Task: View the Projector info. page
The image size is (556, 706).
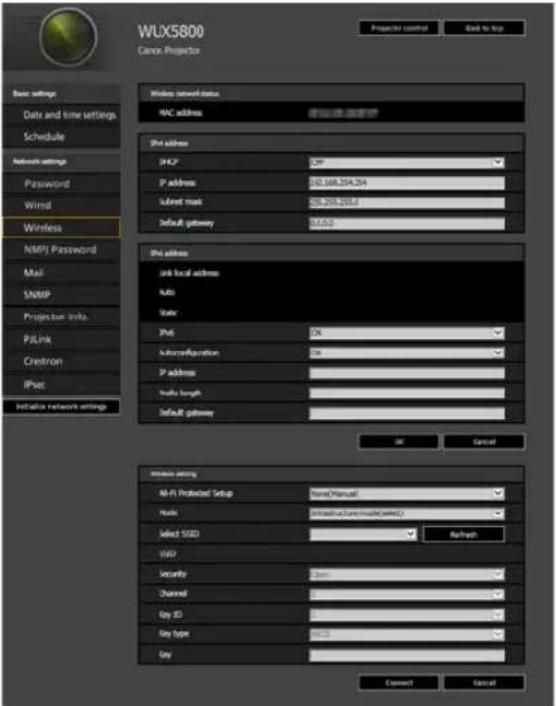Action: tap(62, 317)
